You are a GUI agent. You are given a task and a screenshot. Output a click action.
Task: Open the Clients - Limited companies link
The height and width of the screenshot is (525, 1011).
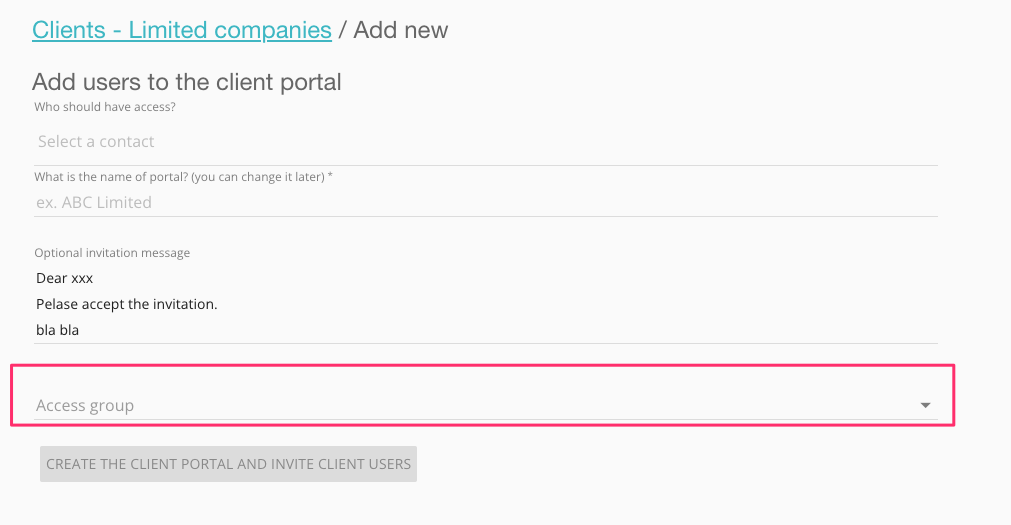(181, 30)
